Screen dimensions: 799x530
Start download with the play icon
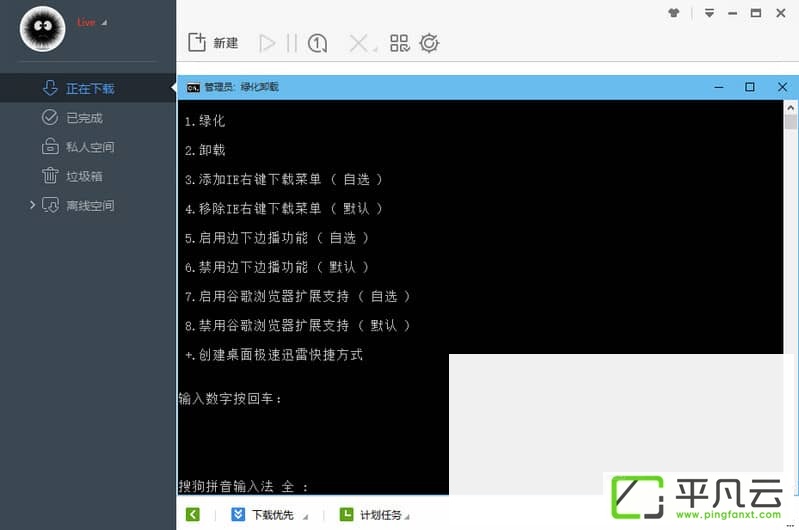coord(267,43)
